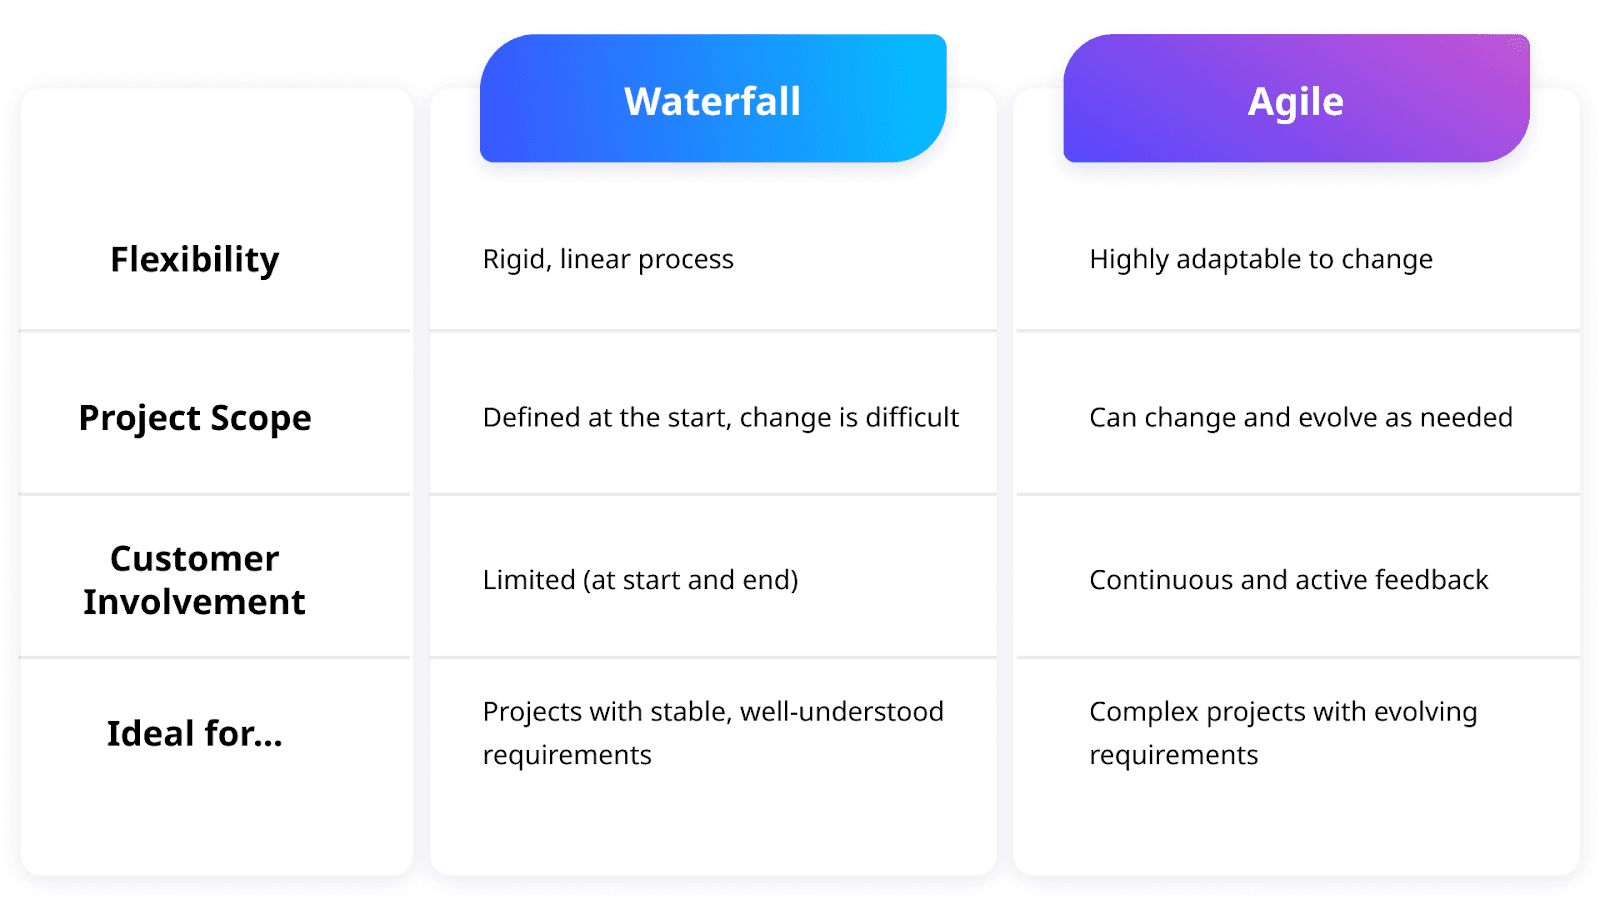Click the blue Waterfall header

[713, 98]
